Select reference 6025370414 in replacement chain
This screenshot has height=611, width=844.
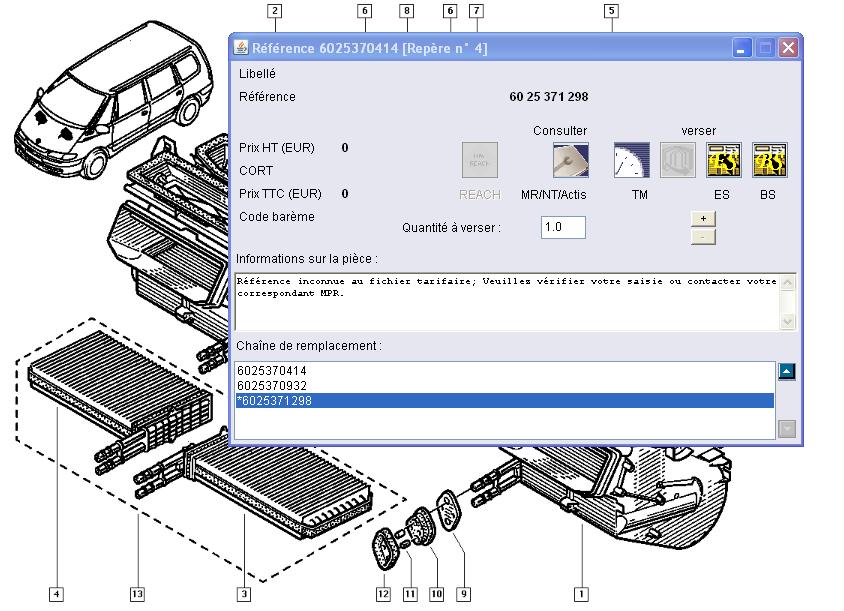pos(272,371)
